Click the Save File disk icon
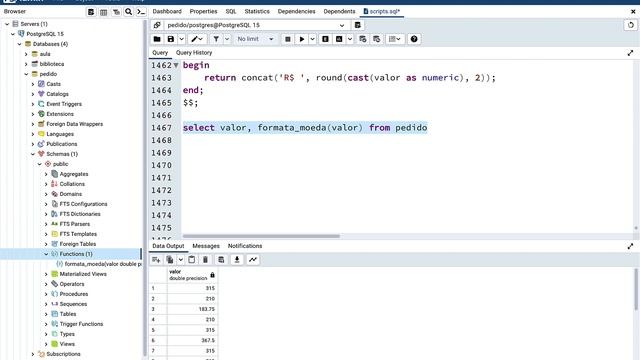This screenshot has height=360, width=640. 171,39
